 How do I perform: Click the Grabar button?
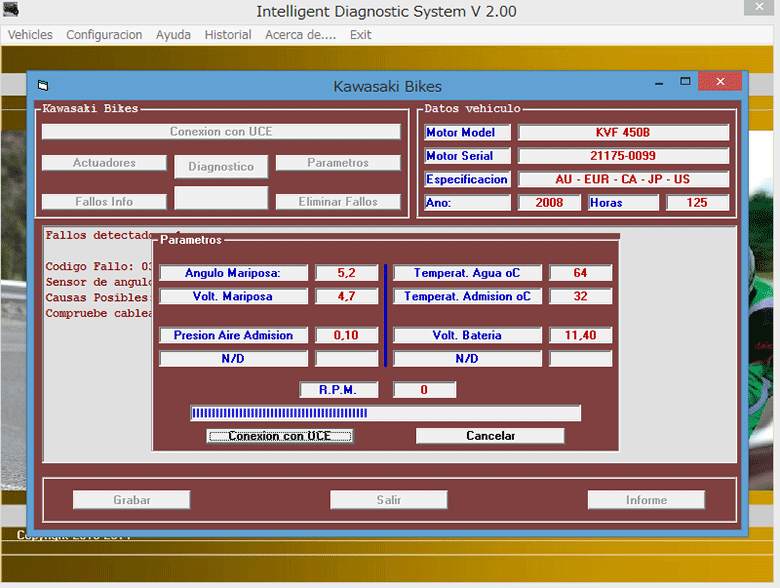(131, 500)
